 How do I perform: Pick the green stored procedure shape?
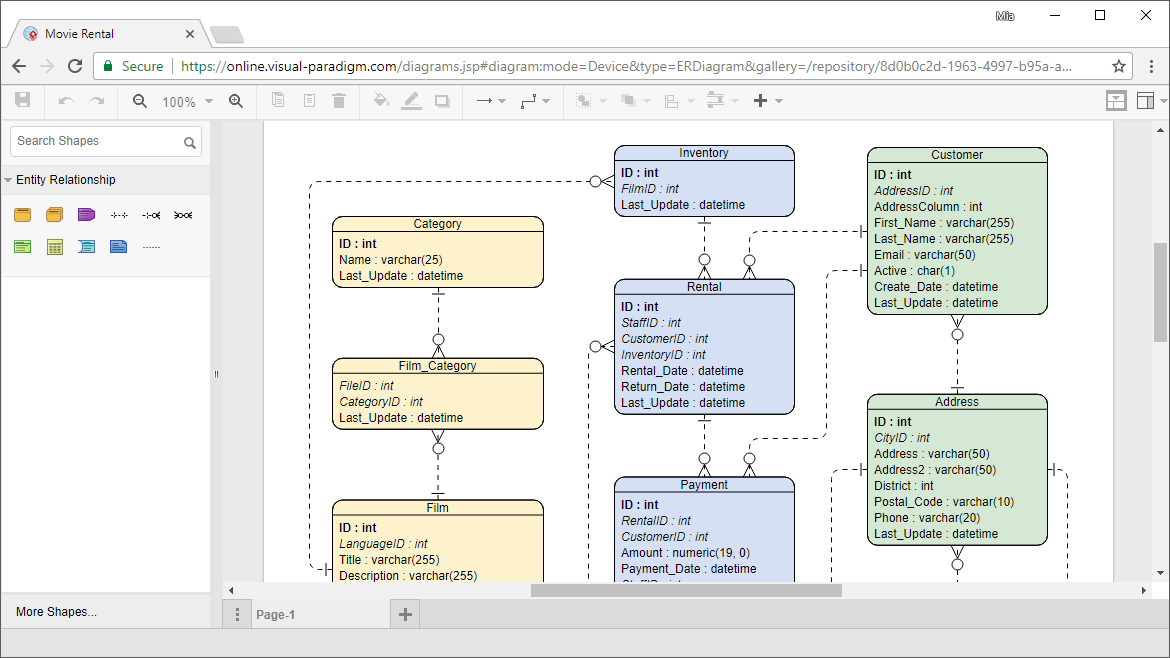coord(23,247)
